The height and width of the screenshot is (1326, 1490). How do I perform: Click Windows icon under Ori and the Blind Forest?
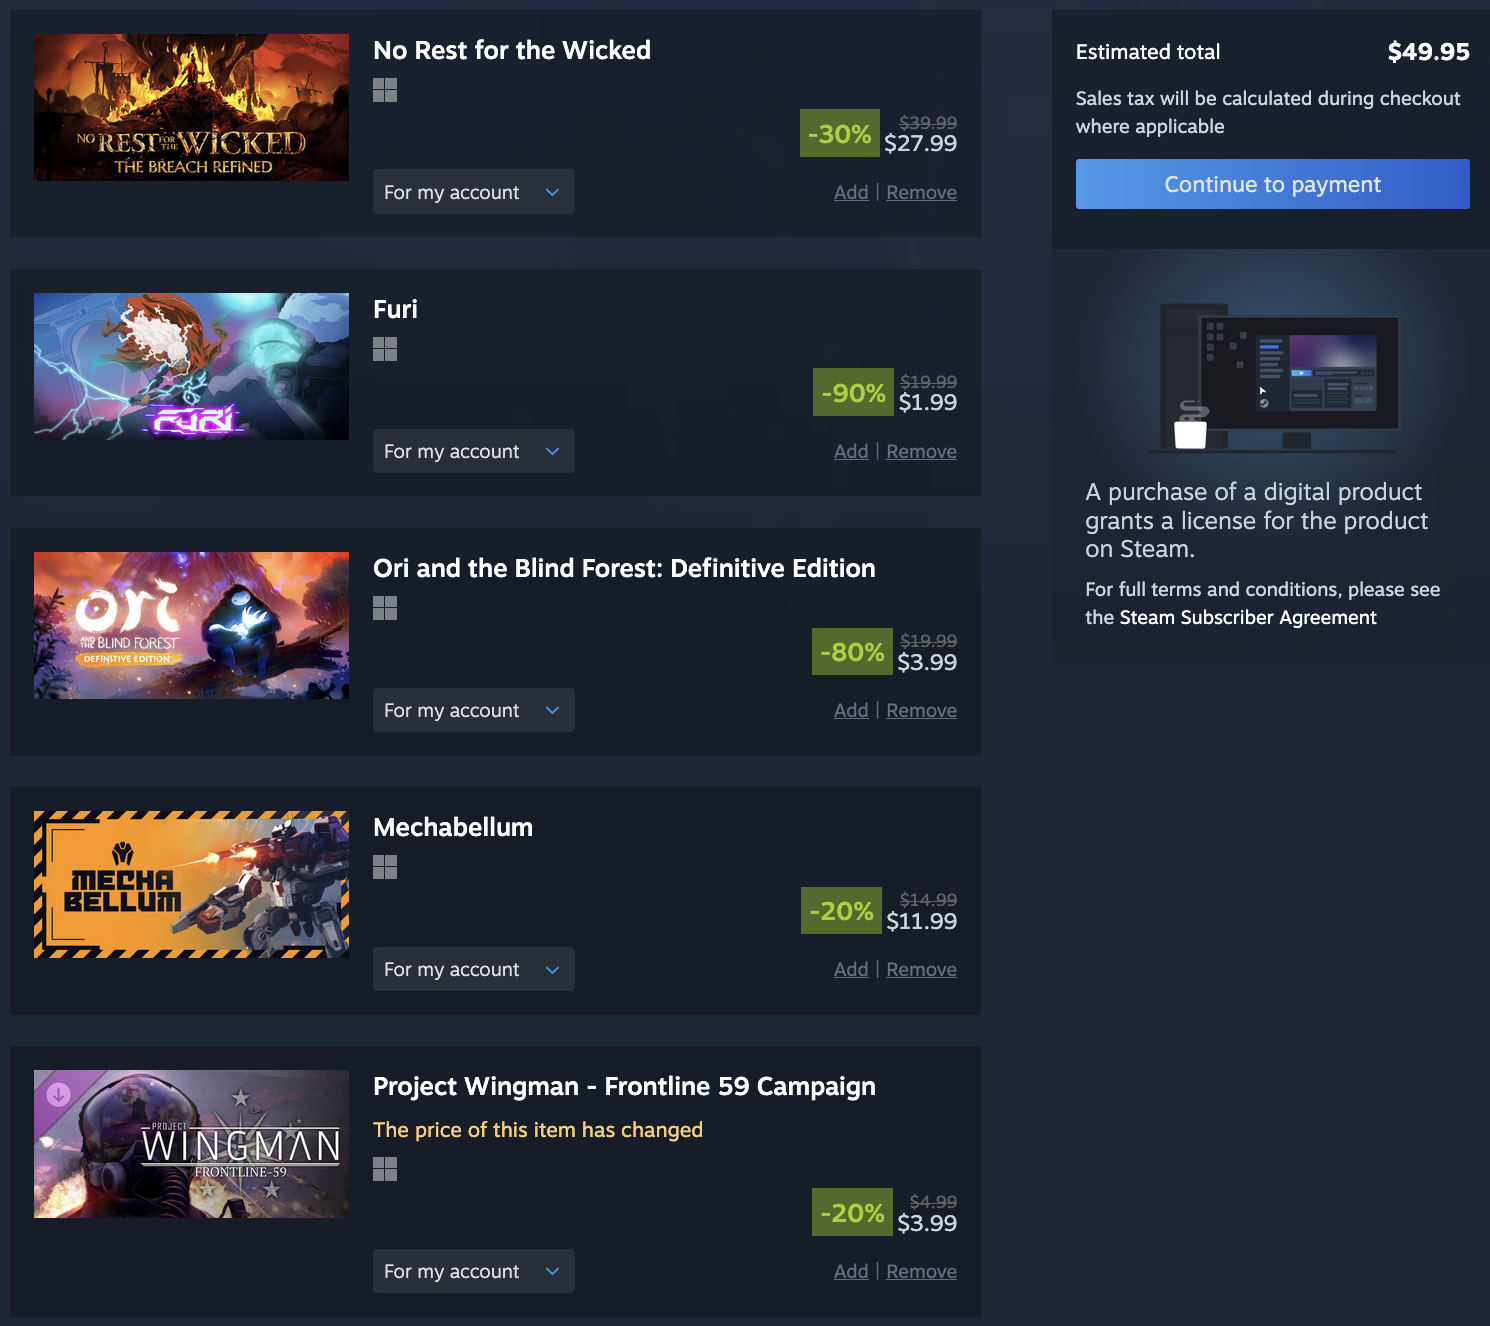coord(385,608)
